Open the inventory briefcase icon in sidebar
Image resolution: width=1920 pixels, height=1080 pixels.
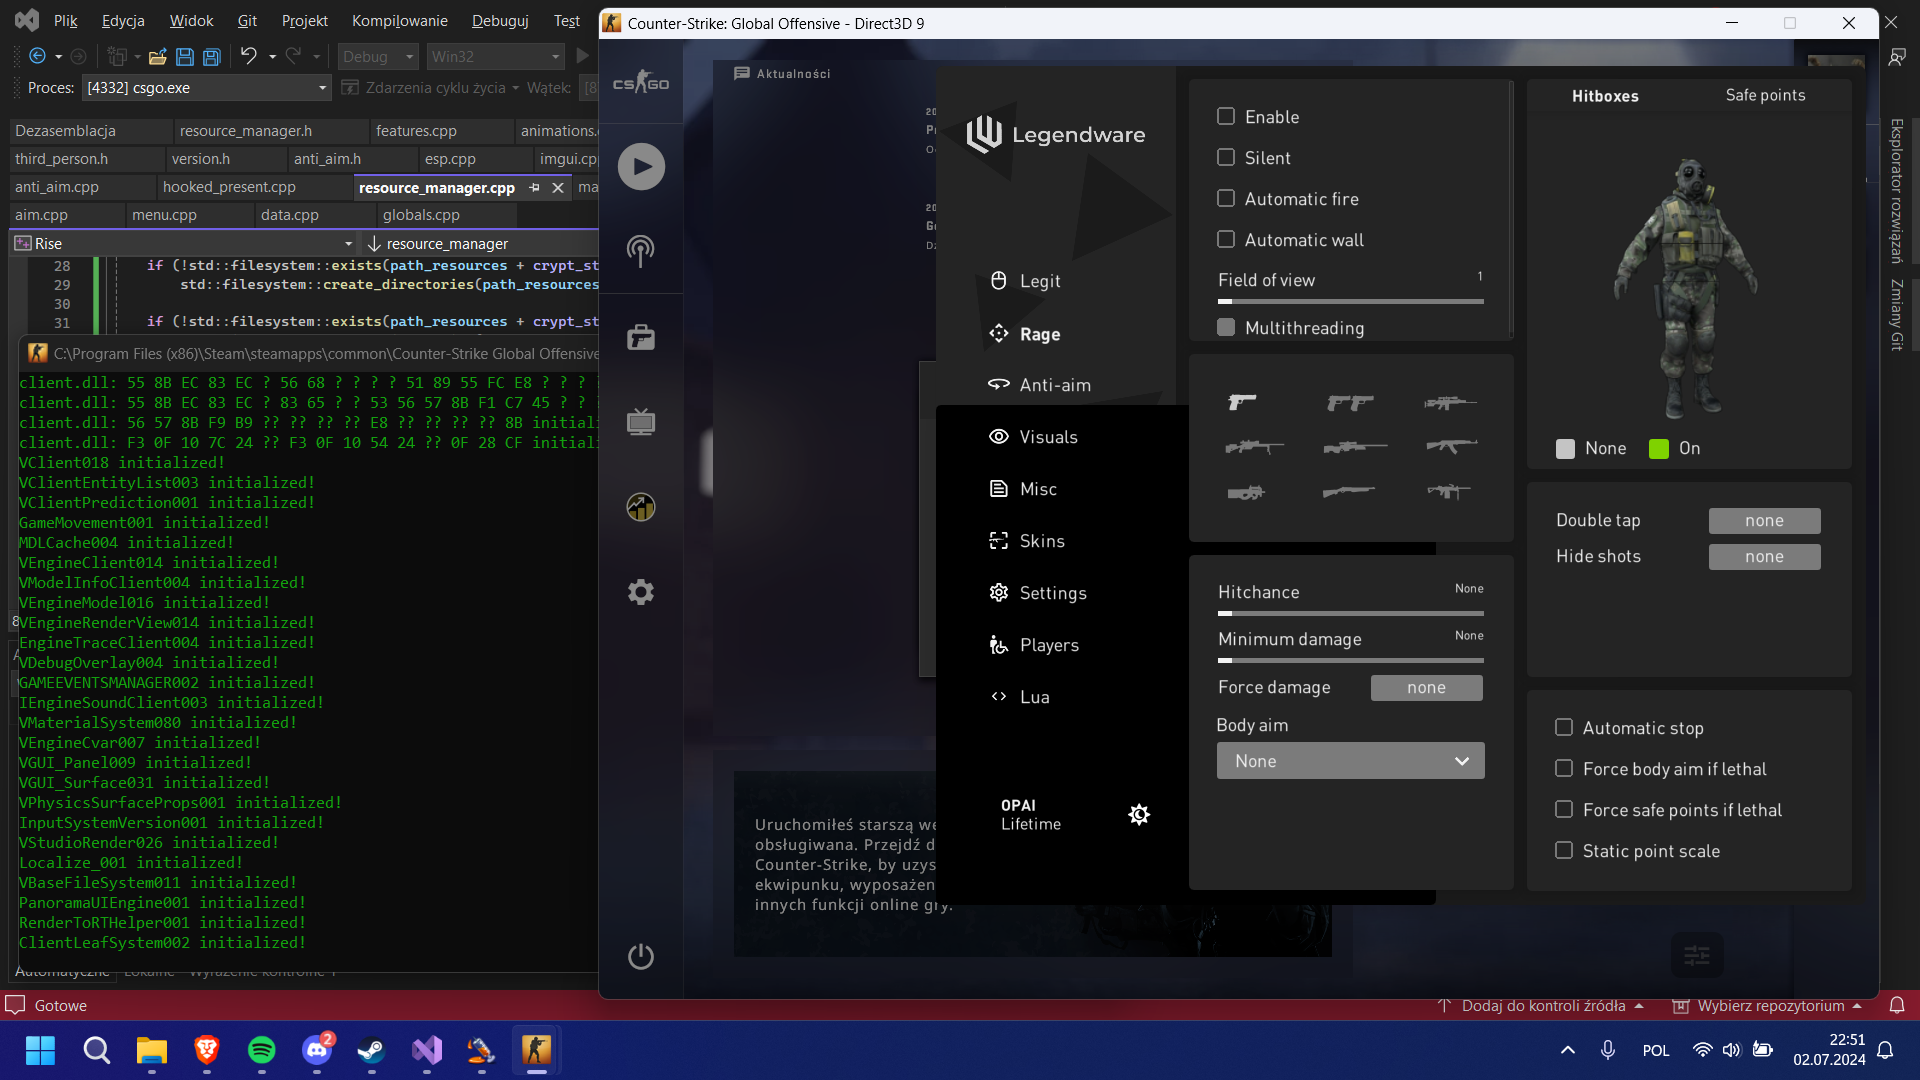[x=641, y=337]
